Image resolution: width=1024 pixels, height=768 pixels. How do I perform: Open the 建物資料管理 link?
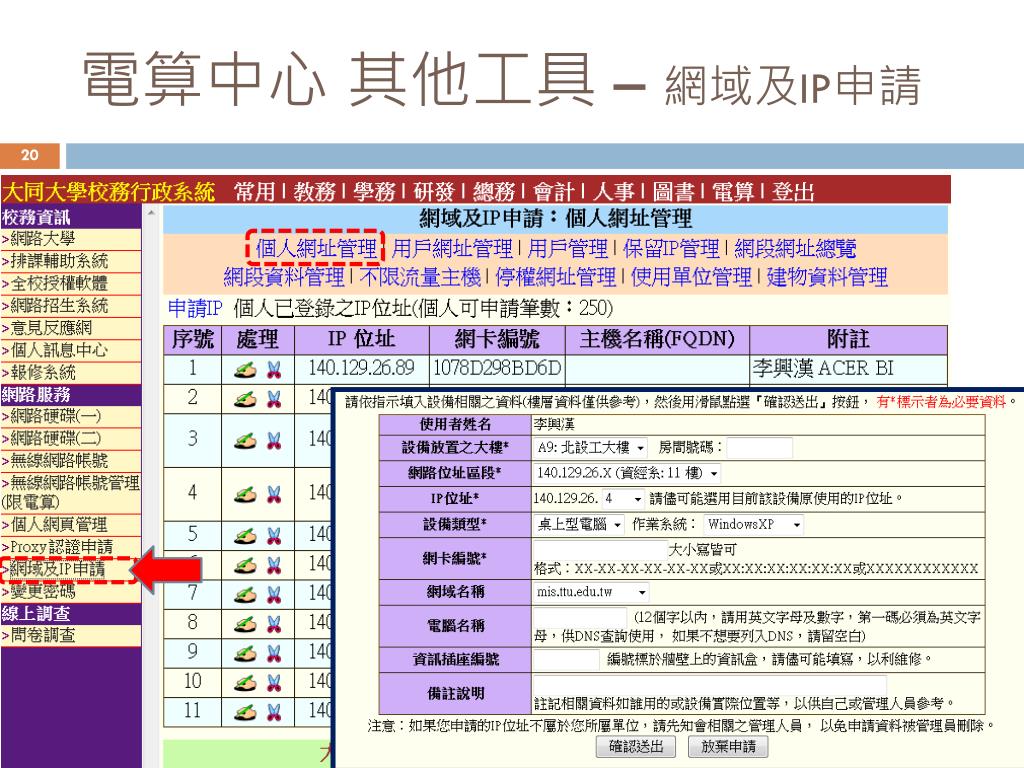pyautogui.click(x=827, y=277)
